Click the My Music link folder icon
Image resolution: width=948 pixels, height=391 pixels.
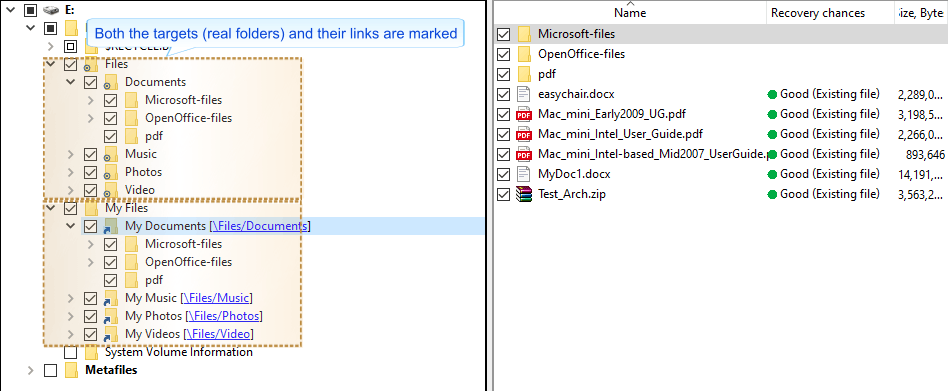tap(111, 299)
